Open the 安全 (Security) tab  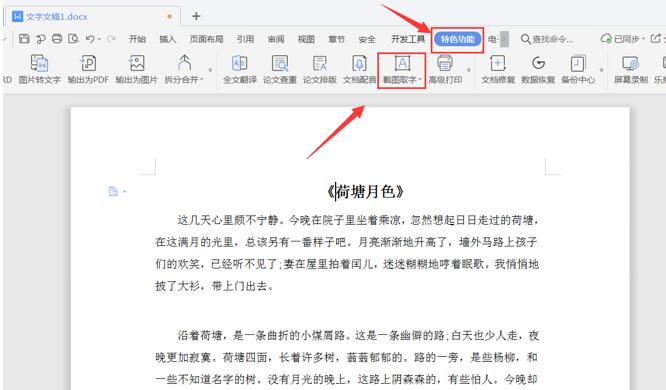(x=367, y=39)
